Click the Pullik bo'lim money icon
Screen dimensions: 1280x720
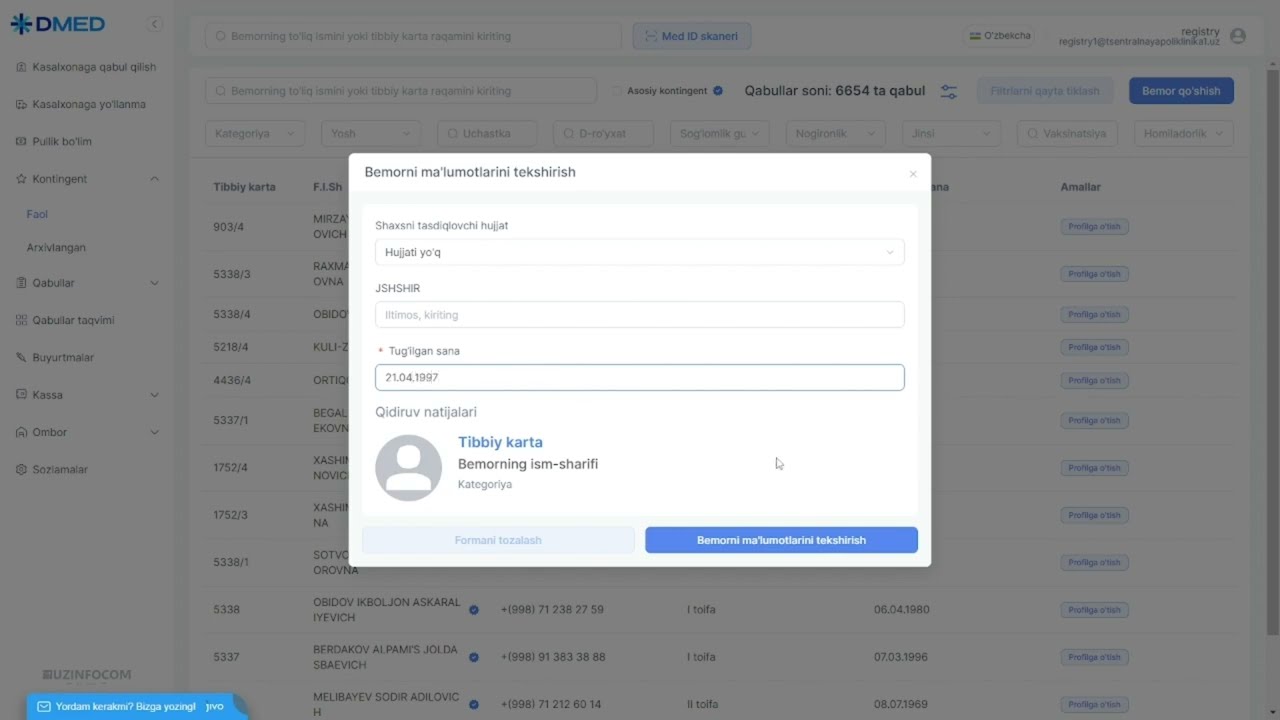point(22,141)
